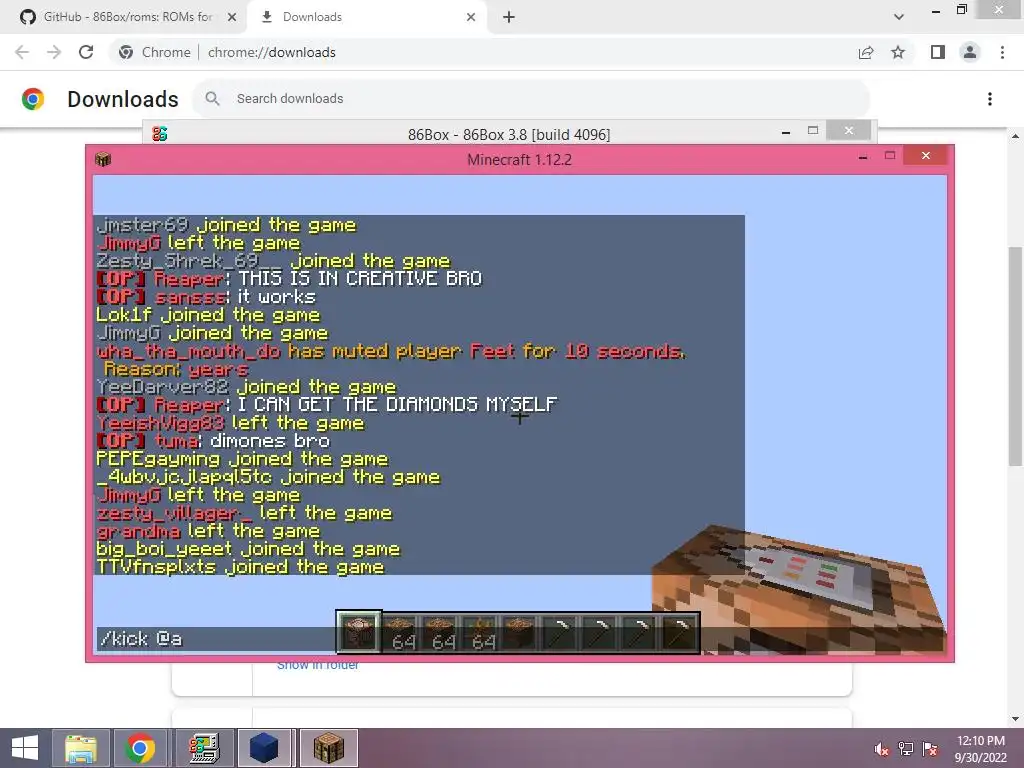Image resolution: width=1024 pixels, height=768 pixels.
Task: Close the 86Box window
Action: (848, 131)
